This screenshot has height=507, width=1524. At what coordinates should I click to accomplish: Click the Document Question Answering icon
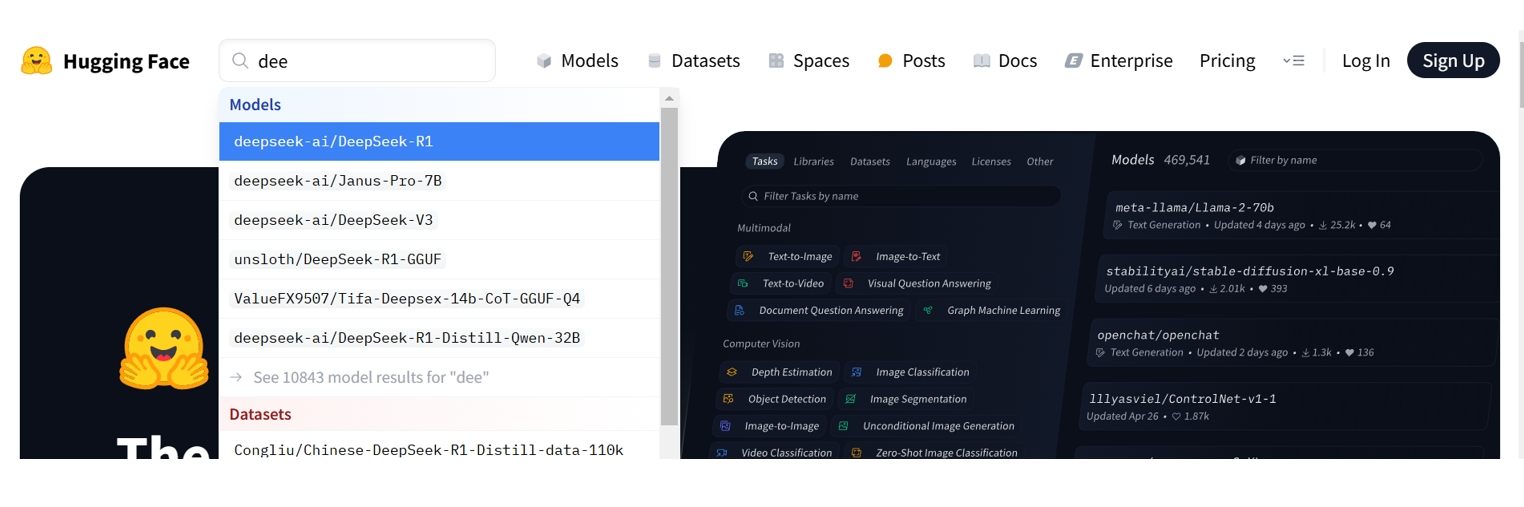[739, 311]
